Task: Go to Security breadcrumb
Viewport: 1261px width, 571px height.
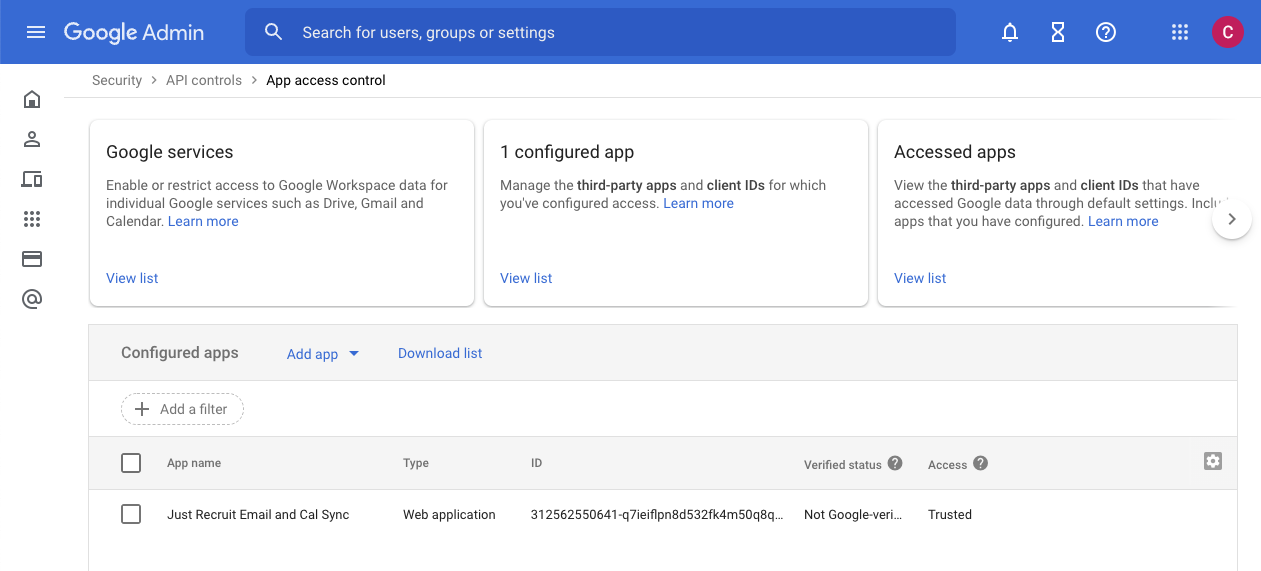Action: coord(117,80)
